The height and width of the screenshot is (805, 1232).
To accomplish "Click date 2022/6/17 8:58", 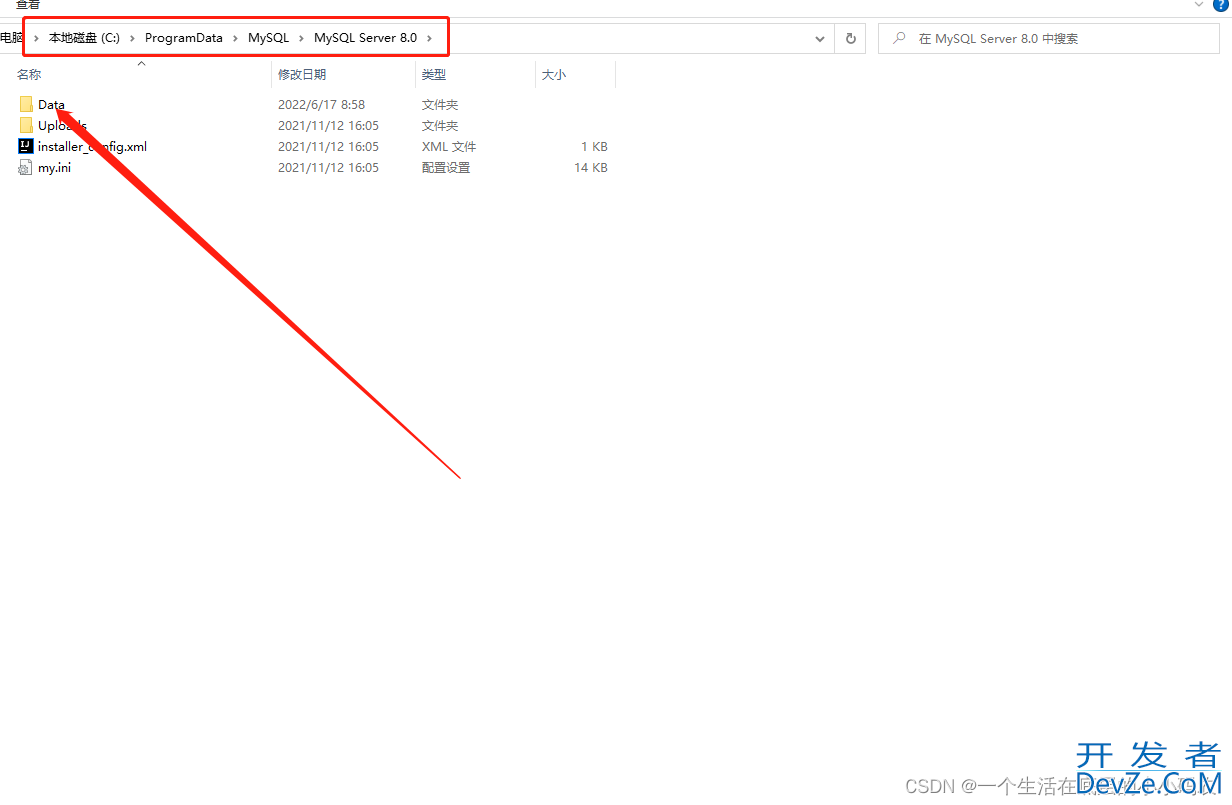I will pyautogui.click(x=321, y=104).
